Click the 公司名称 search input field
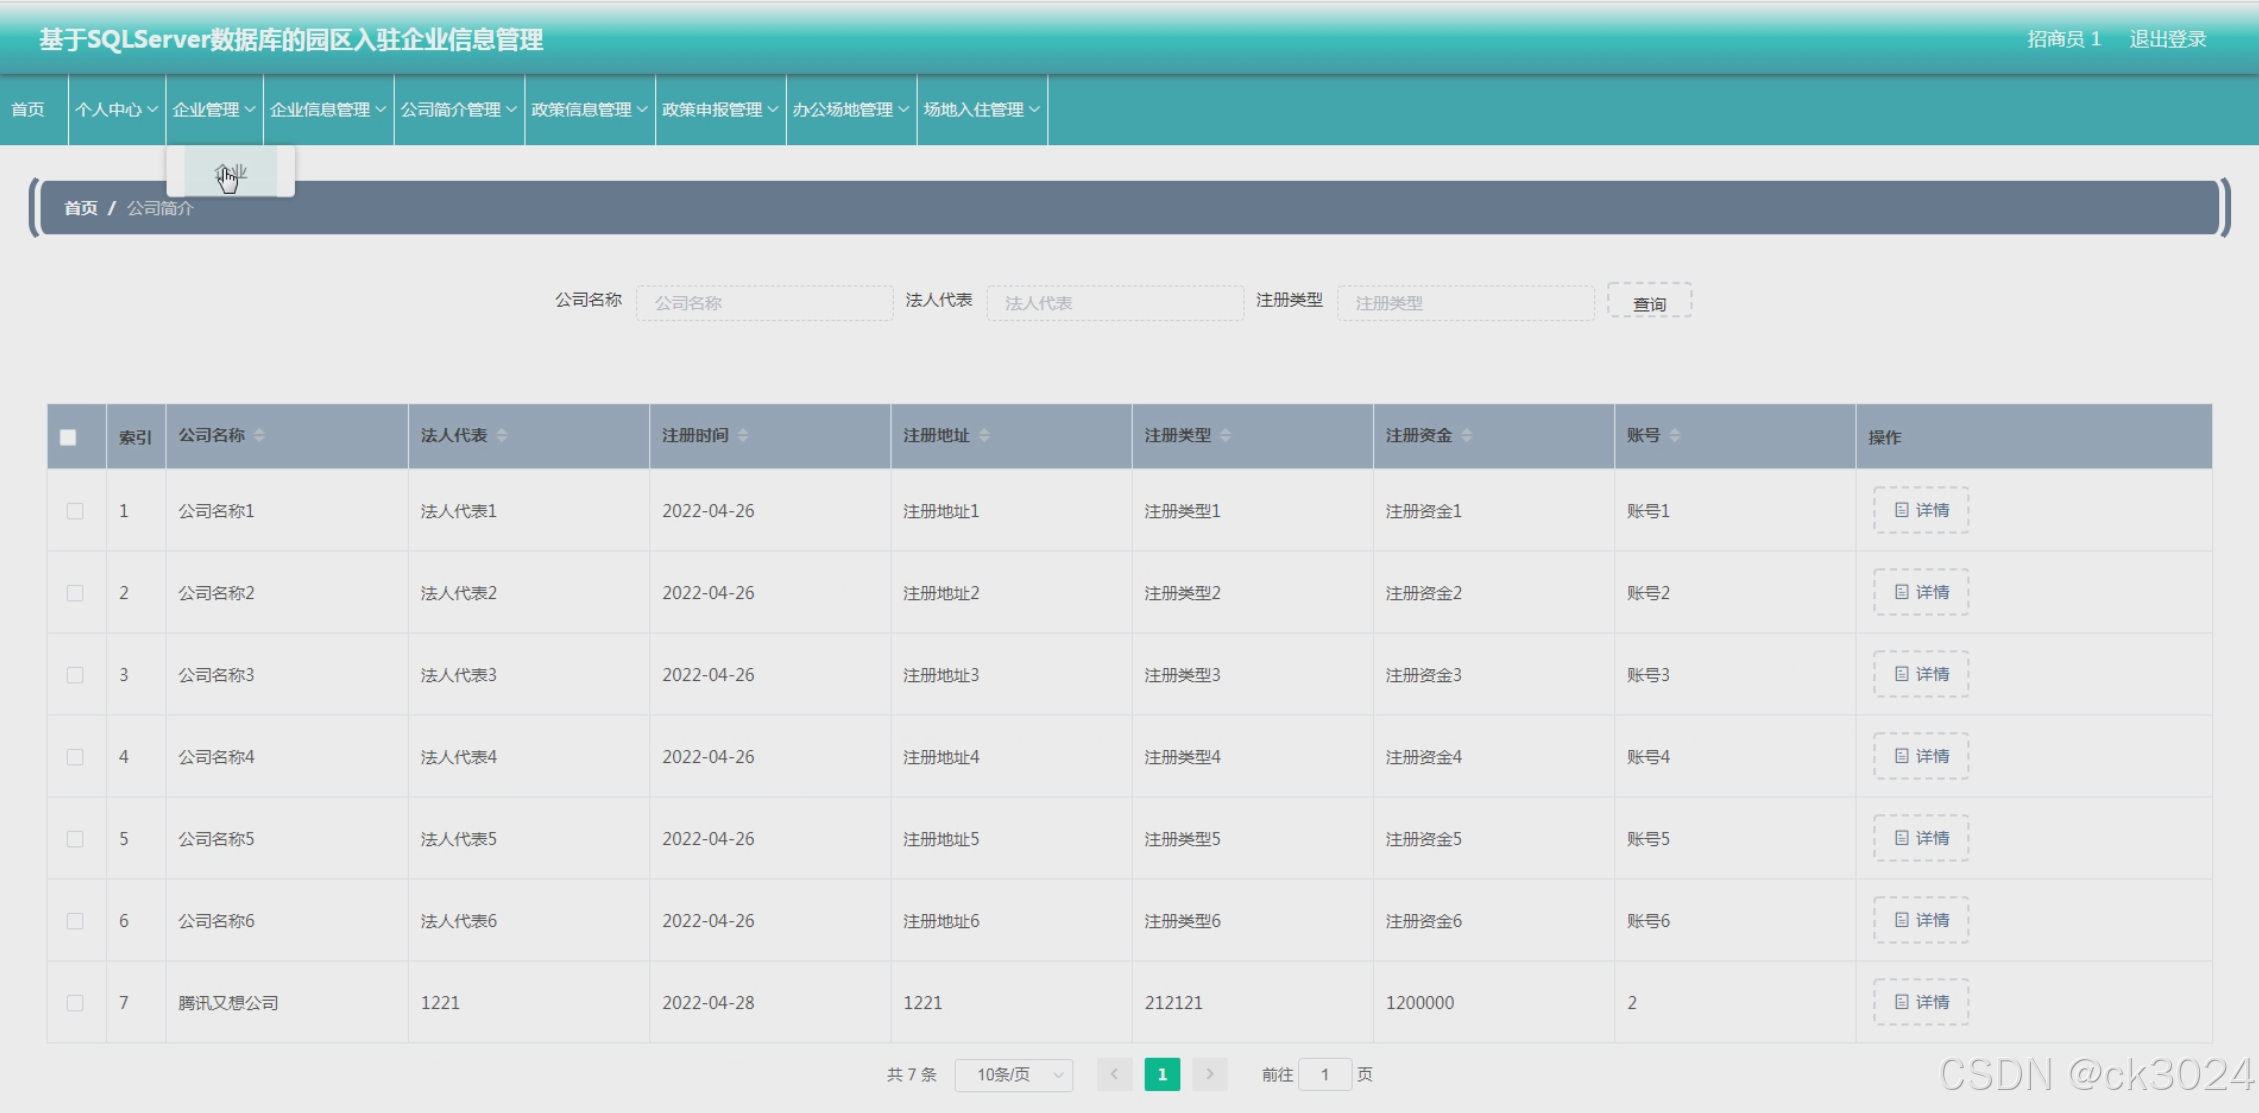Image resolution: width=2259 pixels, height=1113 pixels. [x=764, y=302]
